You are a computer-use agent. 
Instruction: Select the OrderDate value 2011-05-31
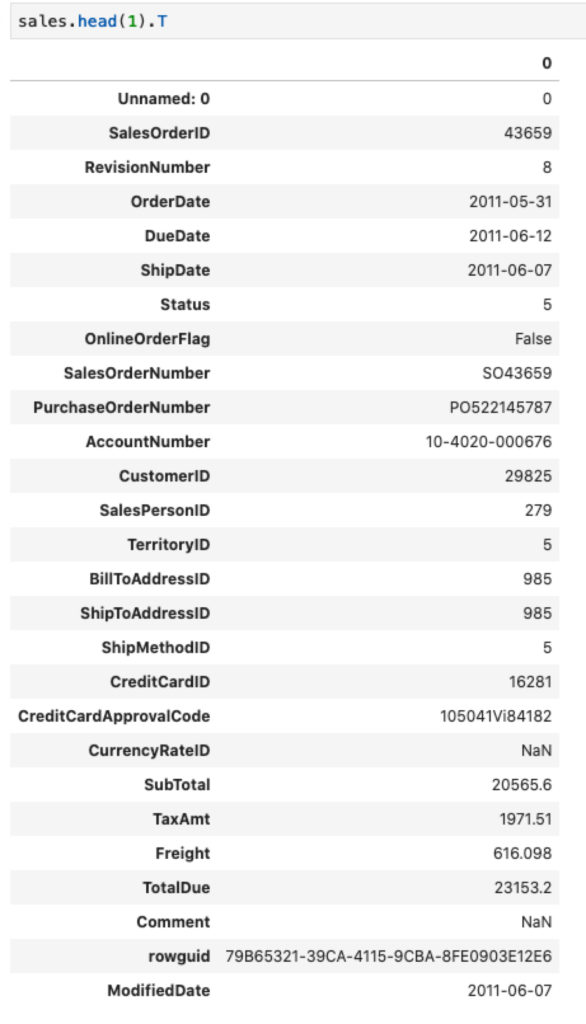click(x=510, y=201)
